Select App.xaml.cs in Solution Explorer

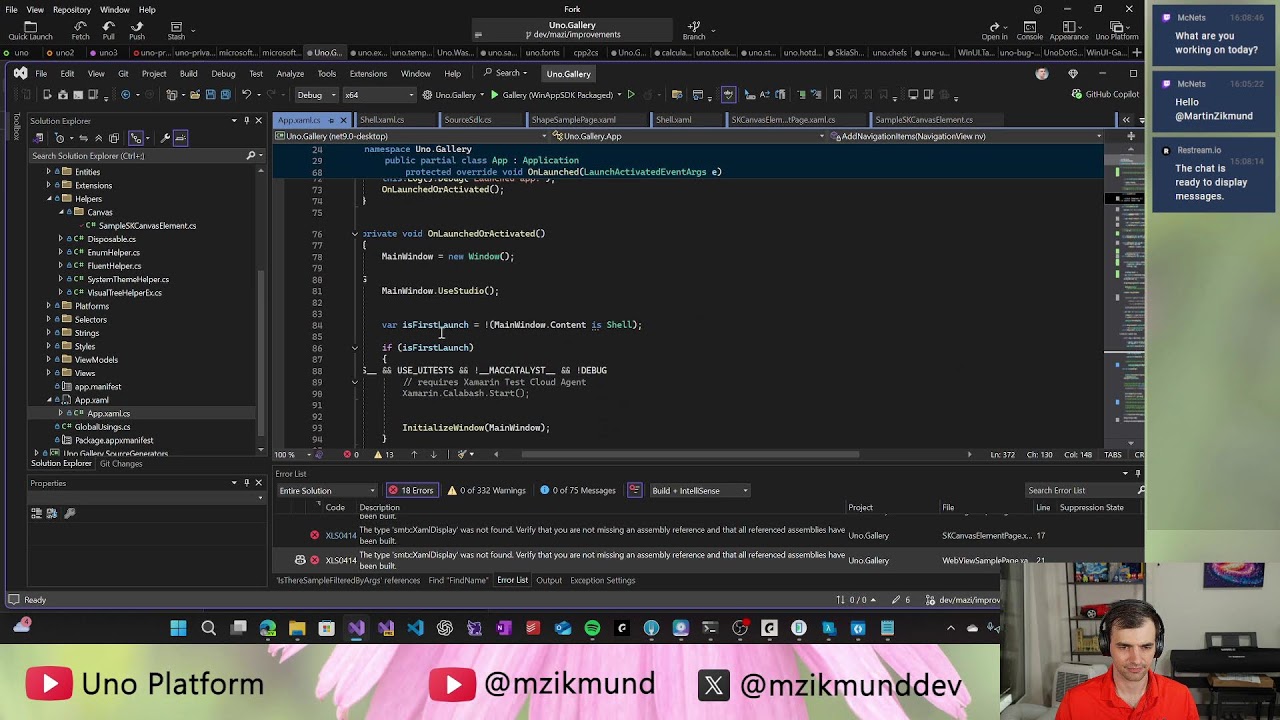point(108,414)
